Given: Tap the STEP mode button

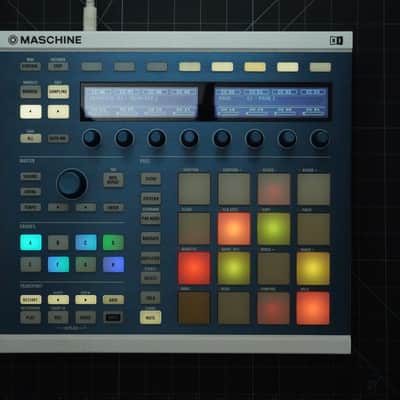Looking at the screenshot, I should click(x=58, y=66).
